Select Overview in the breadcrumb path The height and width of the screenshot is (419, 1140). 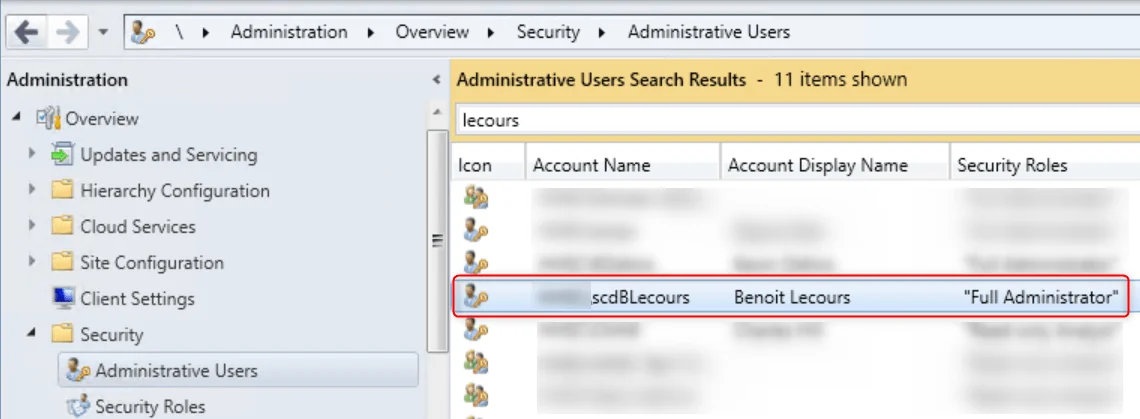click(x=432, y=32)
